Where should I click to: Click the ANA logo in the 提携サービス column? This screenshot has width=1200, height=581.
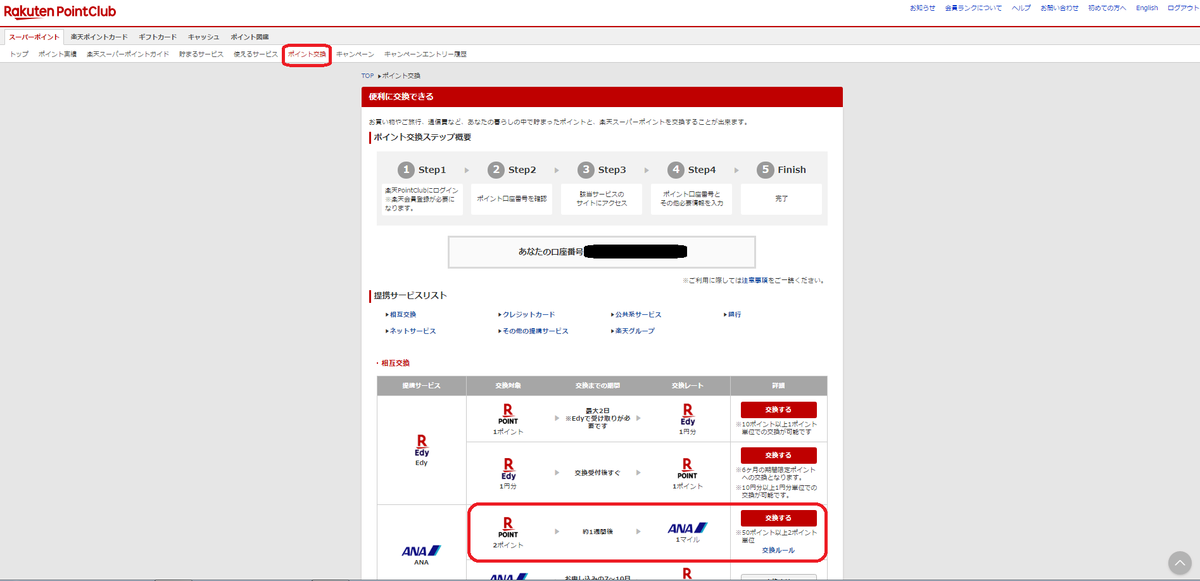click(421, 553)
